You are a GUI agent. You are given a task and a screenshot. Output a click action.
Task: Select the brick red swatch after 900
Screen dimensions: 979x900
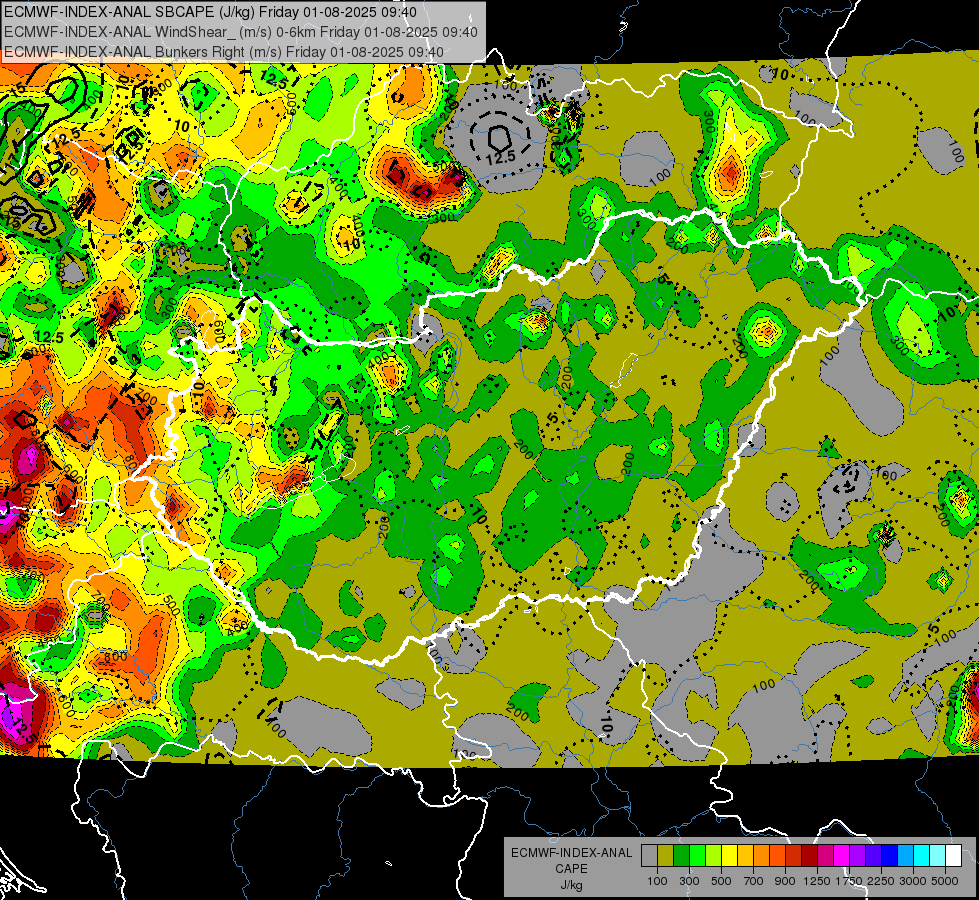point(794,855)
